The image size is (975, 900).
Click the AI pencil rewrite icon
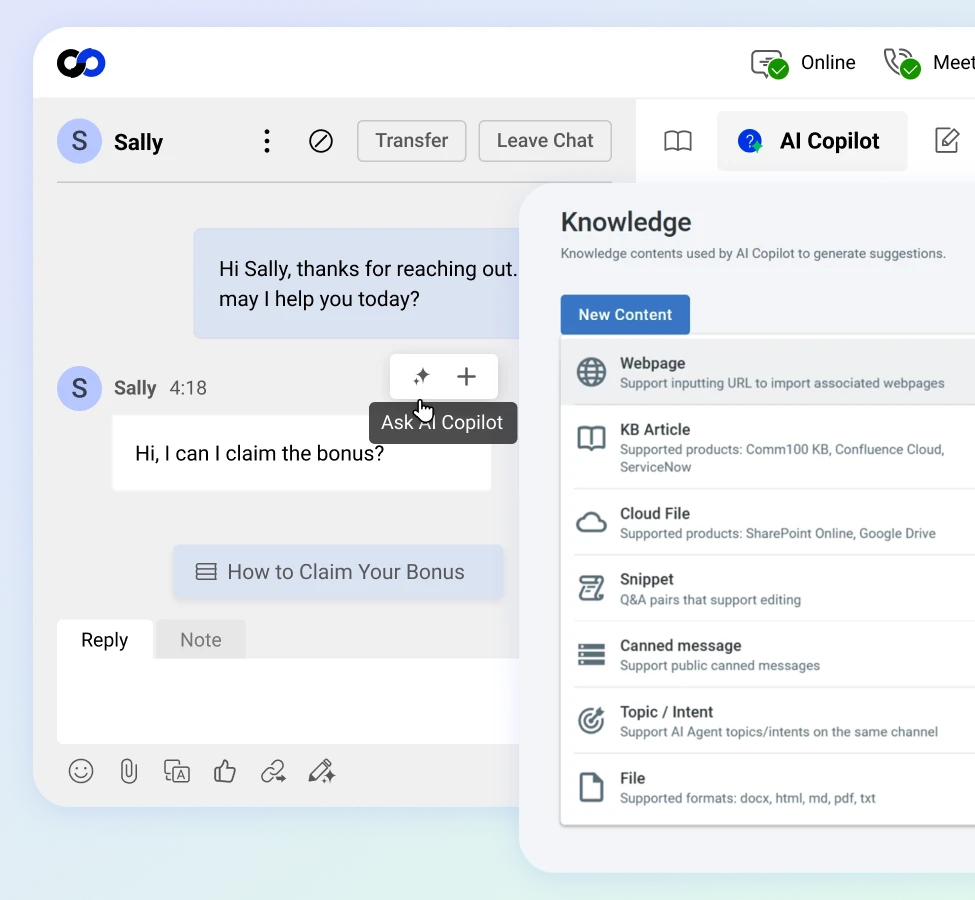pos(321,772)
